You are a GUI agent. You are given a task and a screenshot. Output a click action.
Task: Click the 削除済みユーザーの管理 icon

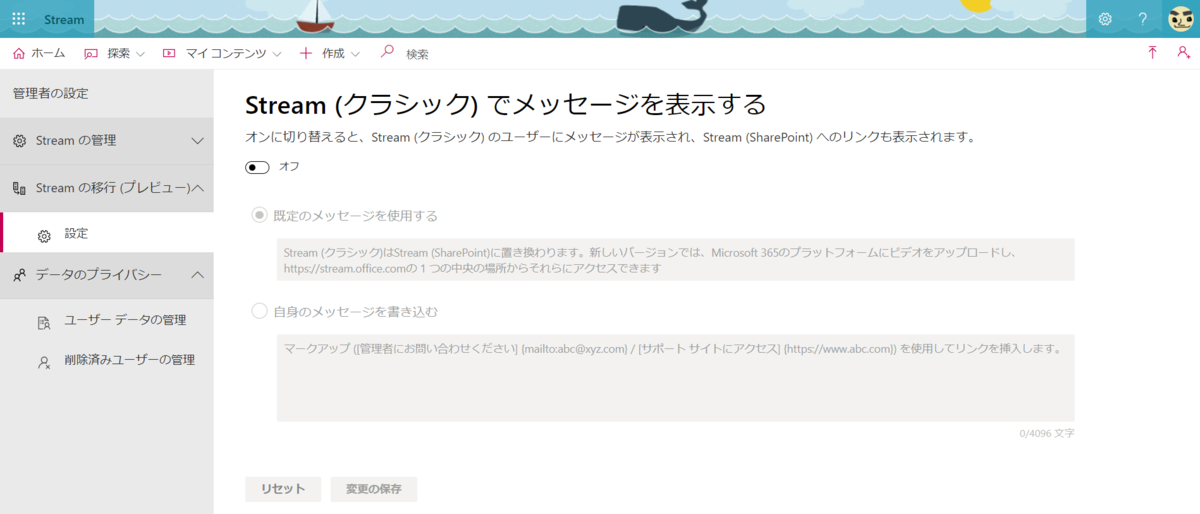point(44,362)
